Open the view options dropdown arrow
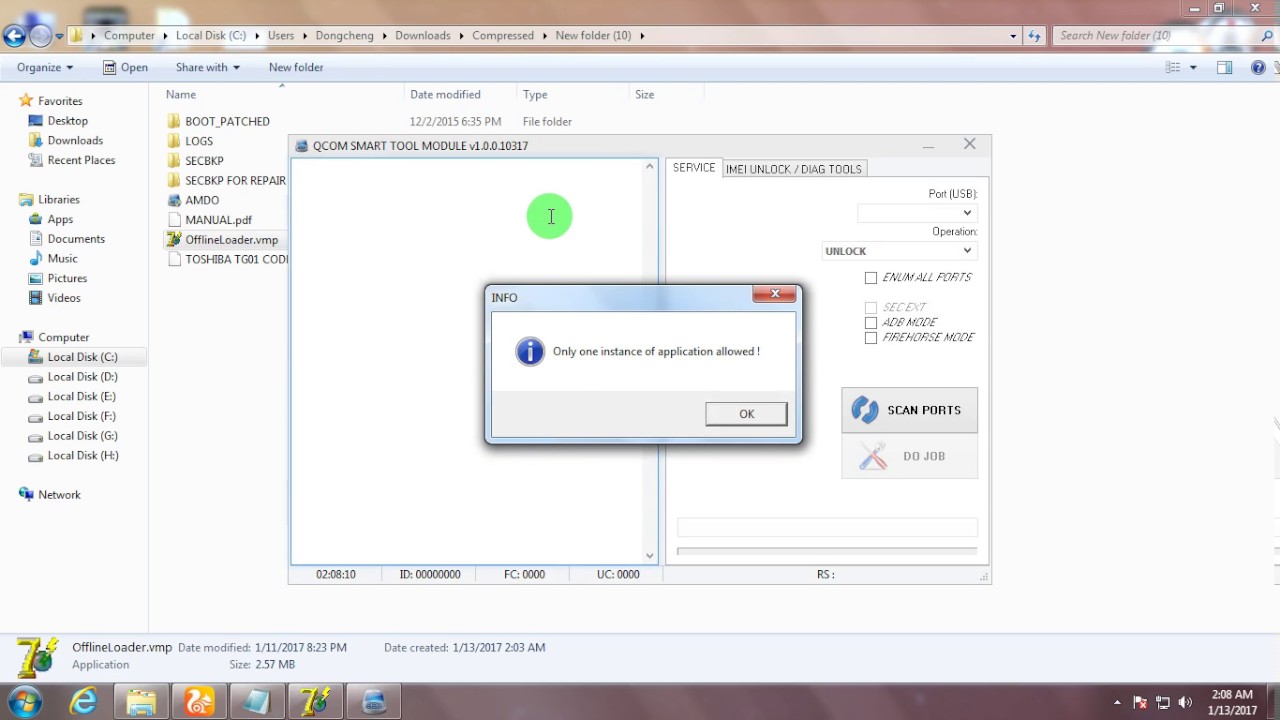 pyautogui.click(x=1192, y=68)
